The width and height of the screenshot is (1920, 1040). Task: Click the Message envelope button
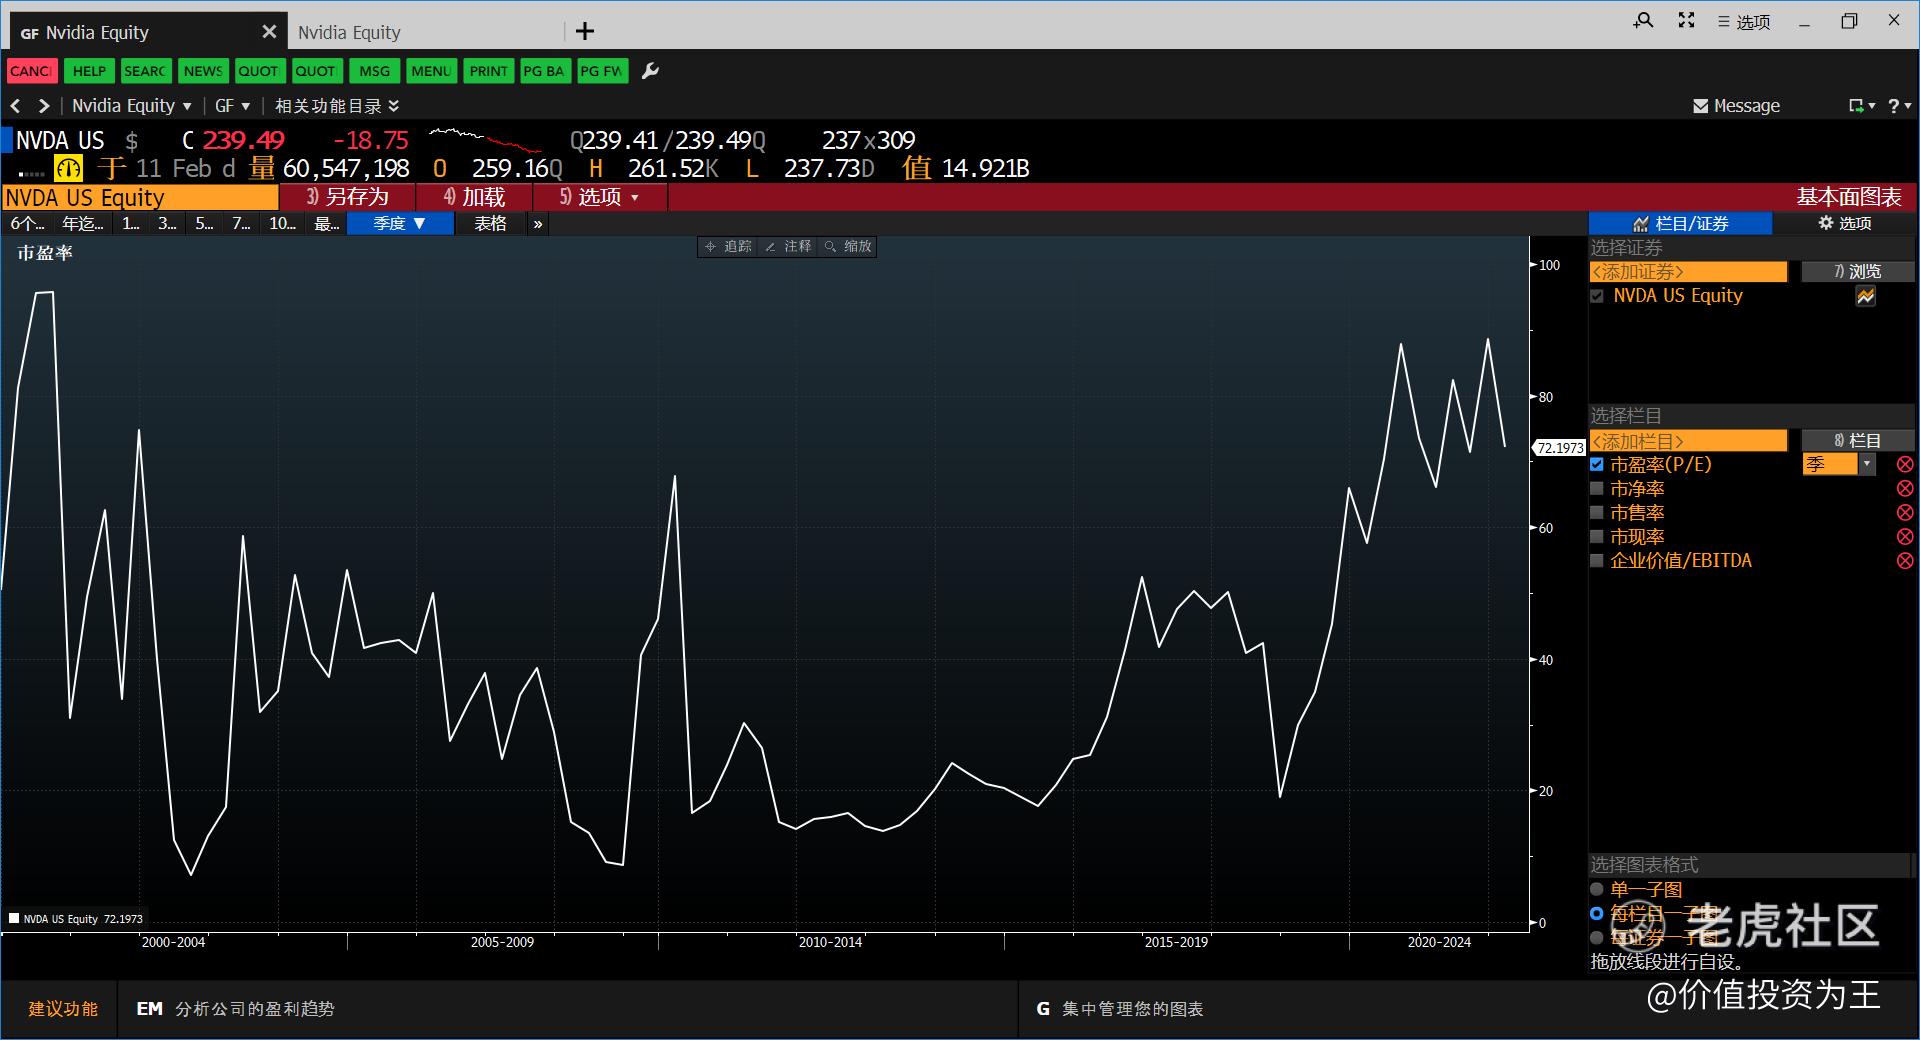coord(1736,106)
